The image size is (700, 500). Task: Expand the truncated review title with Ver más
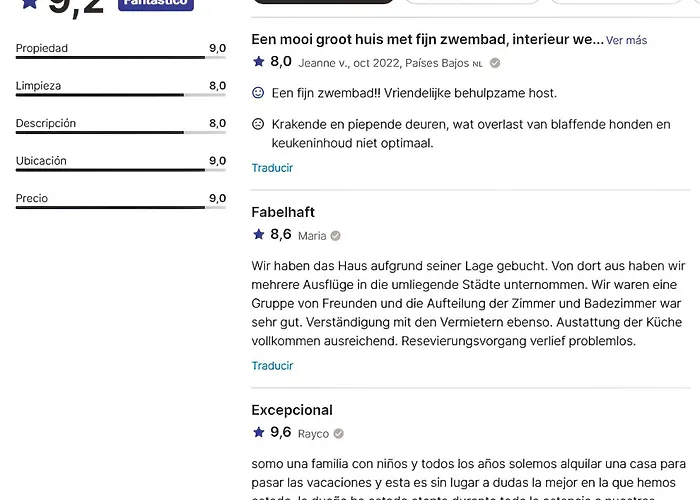pos(626,40)
